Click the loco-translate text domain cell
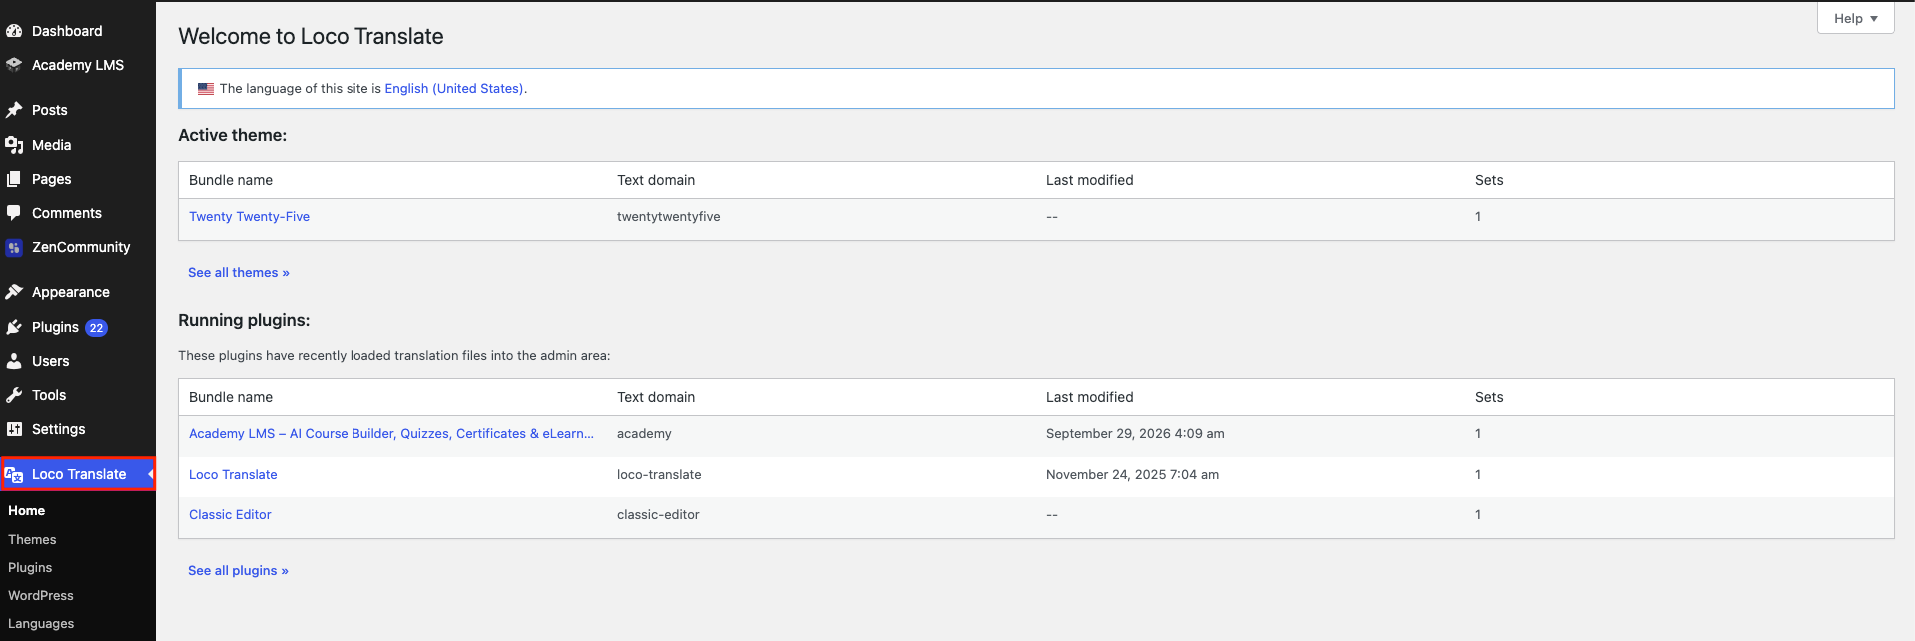This screenshot has width=1915, height=641. click(659, 475)
